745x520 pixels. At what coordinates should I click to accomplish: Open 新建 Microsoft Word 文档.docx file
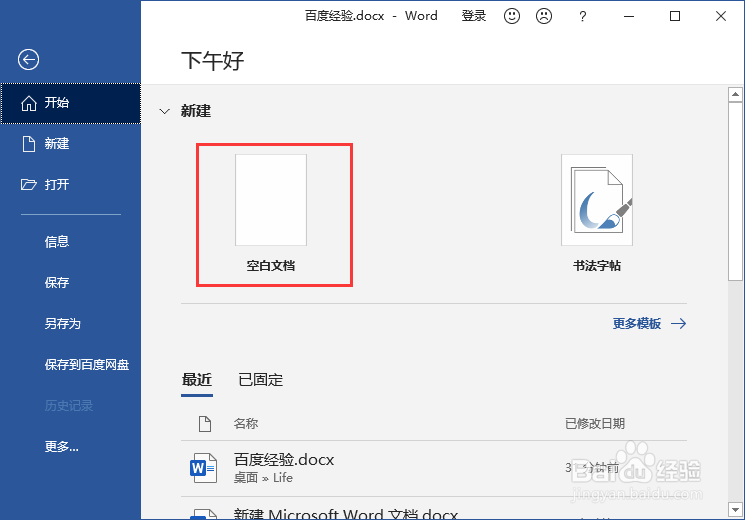434,510
